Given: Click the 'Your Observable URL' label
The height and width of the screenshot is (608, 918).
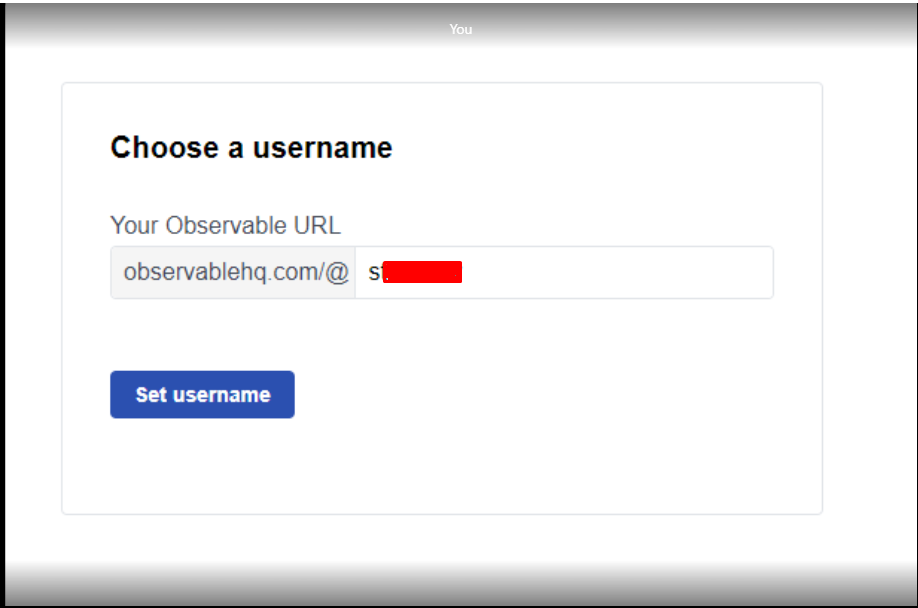Looking at the screenshot, I should click(225, 225).
